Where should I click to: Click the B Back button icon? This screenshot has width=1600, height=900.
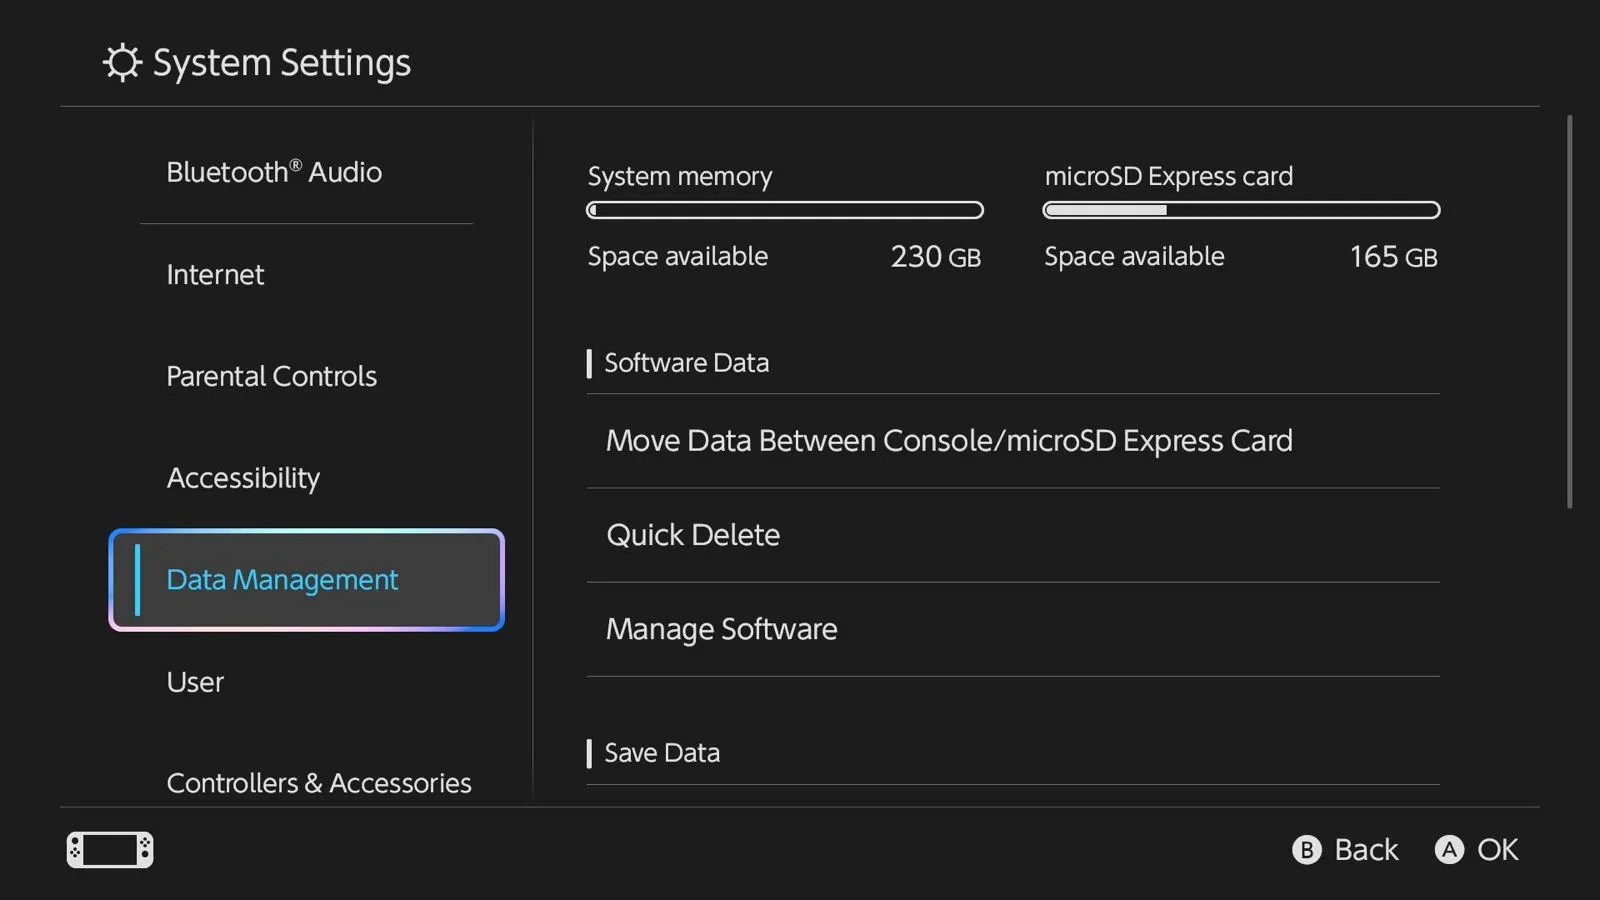[x=1307, y=849]
